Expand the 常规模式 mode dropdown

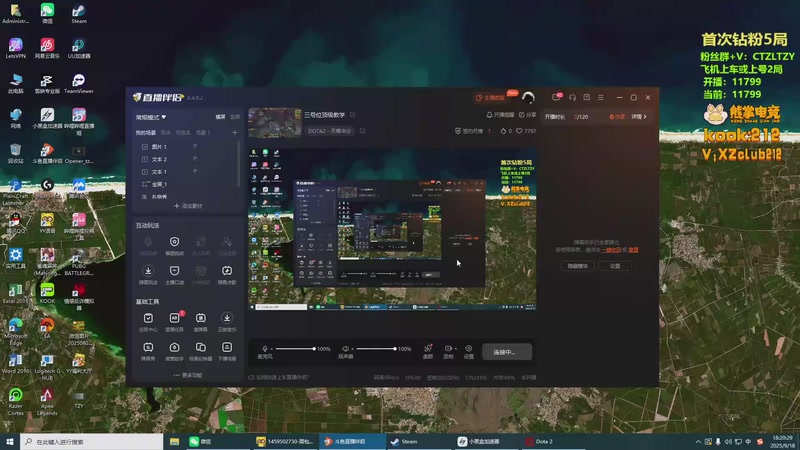[151, 117]
